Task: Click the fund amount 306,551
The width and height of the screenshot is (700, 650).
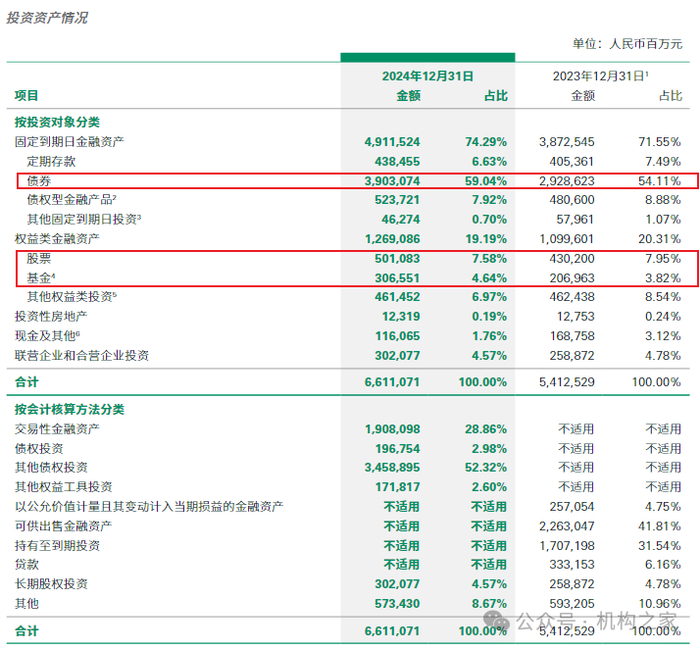Action: (x=397, y=278)
